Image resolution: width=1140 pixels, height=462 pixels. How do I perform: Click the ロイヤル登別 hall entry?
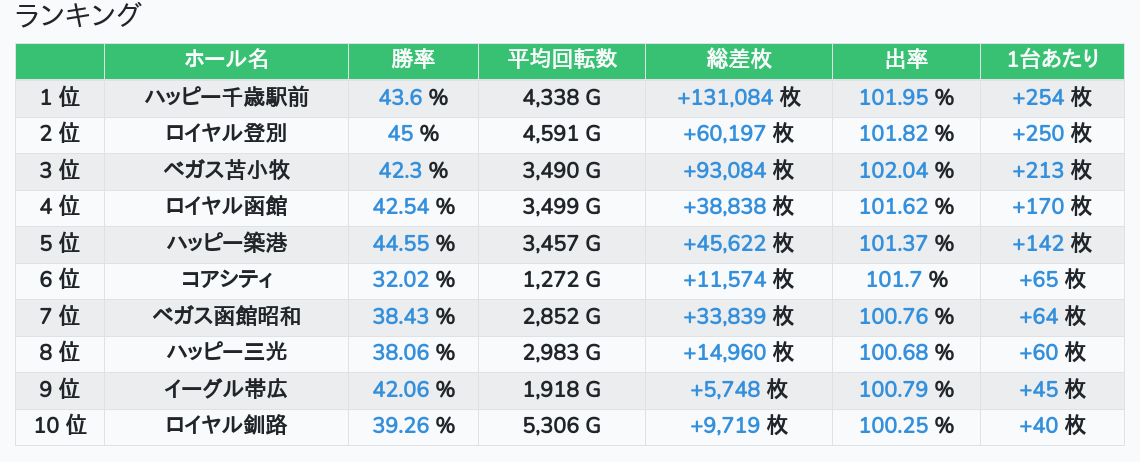226,134
